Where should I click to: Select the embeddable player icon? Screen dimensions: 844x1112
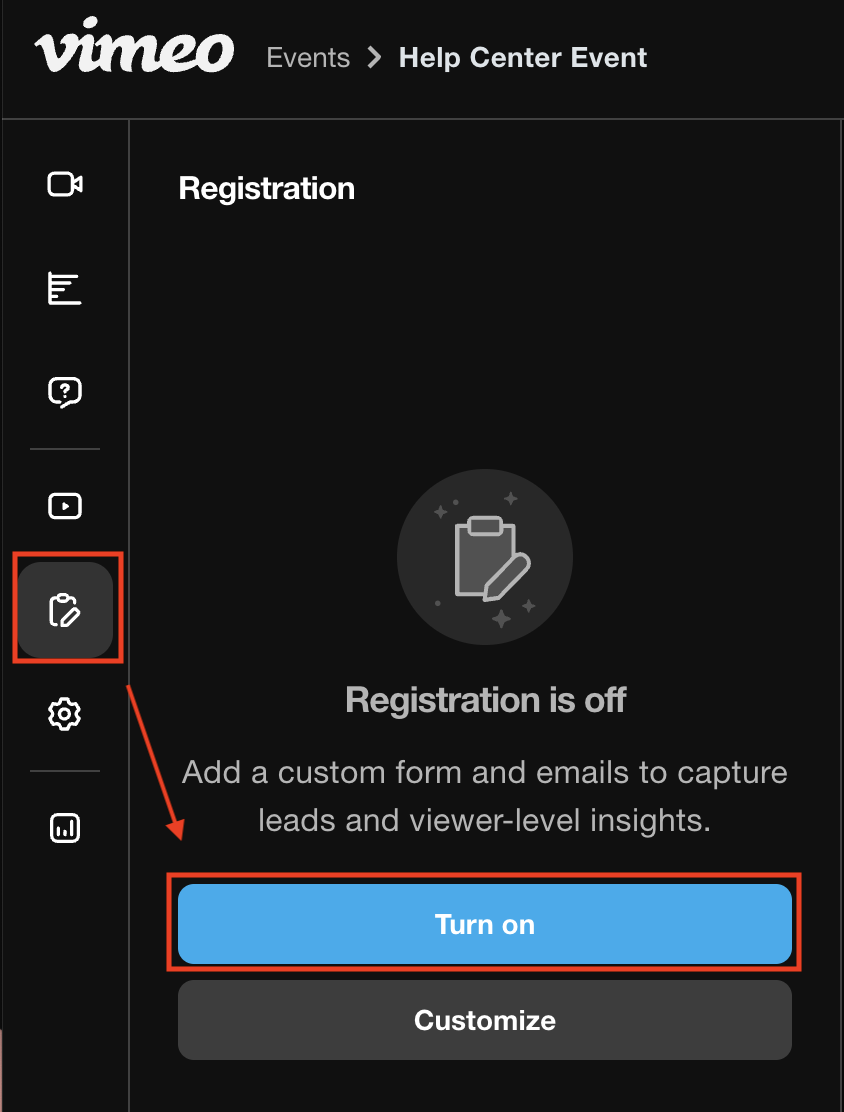click(x=64, y=506)
